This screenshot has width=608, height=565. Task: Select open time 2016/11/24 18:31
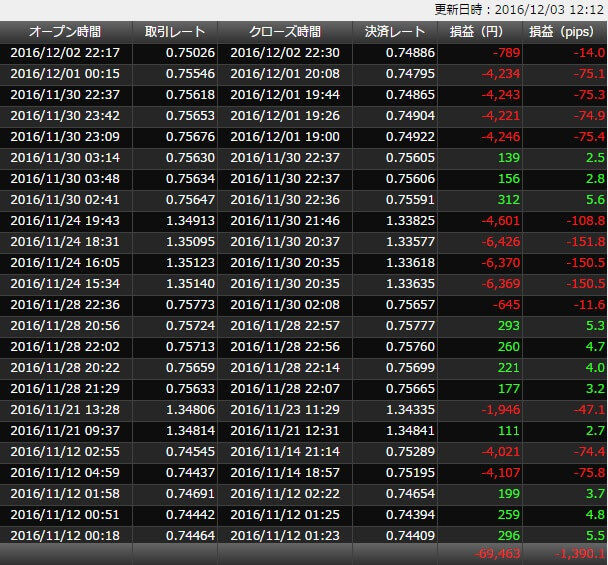coord(65,242)
